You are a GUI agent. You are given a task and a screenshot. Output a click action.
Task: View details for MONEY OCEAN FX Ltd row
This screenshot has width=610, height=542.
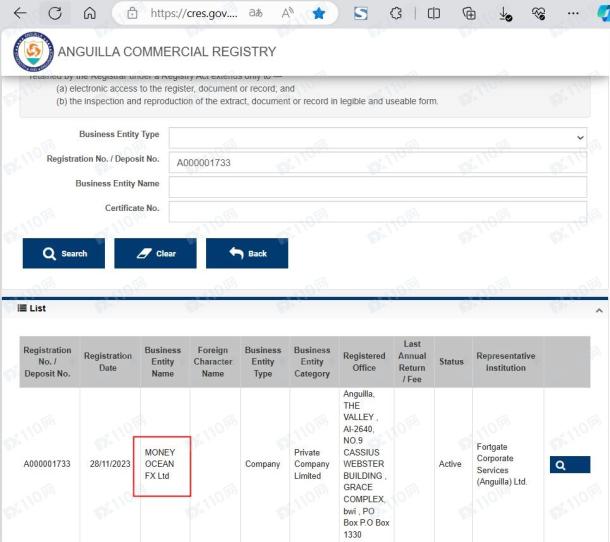pyautogui.click(x=570, y=465)
